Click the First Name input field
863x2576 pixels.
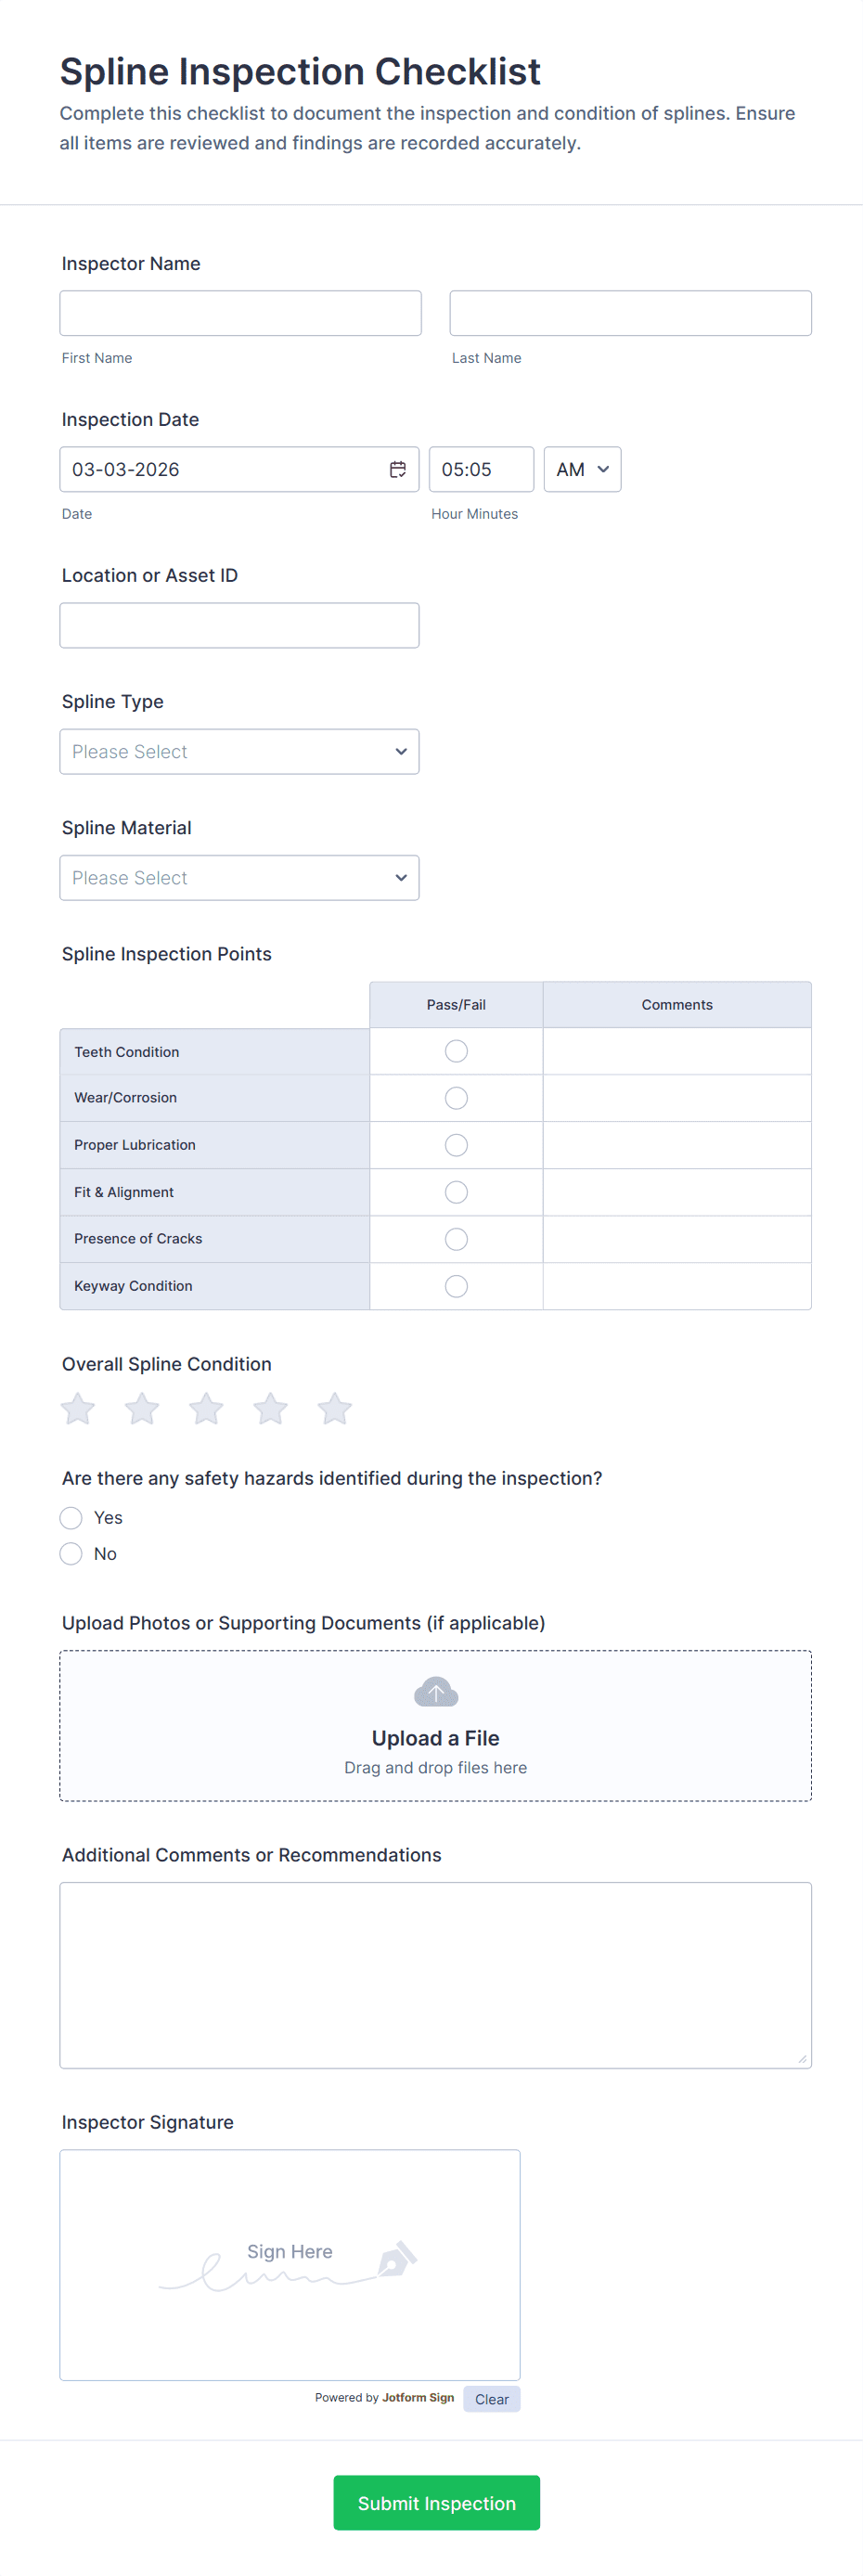240,313
